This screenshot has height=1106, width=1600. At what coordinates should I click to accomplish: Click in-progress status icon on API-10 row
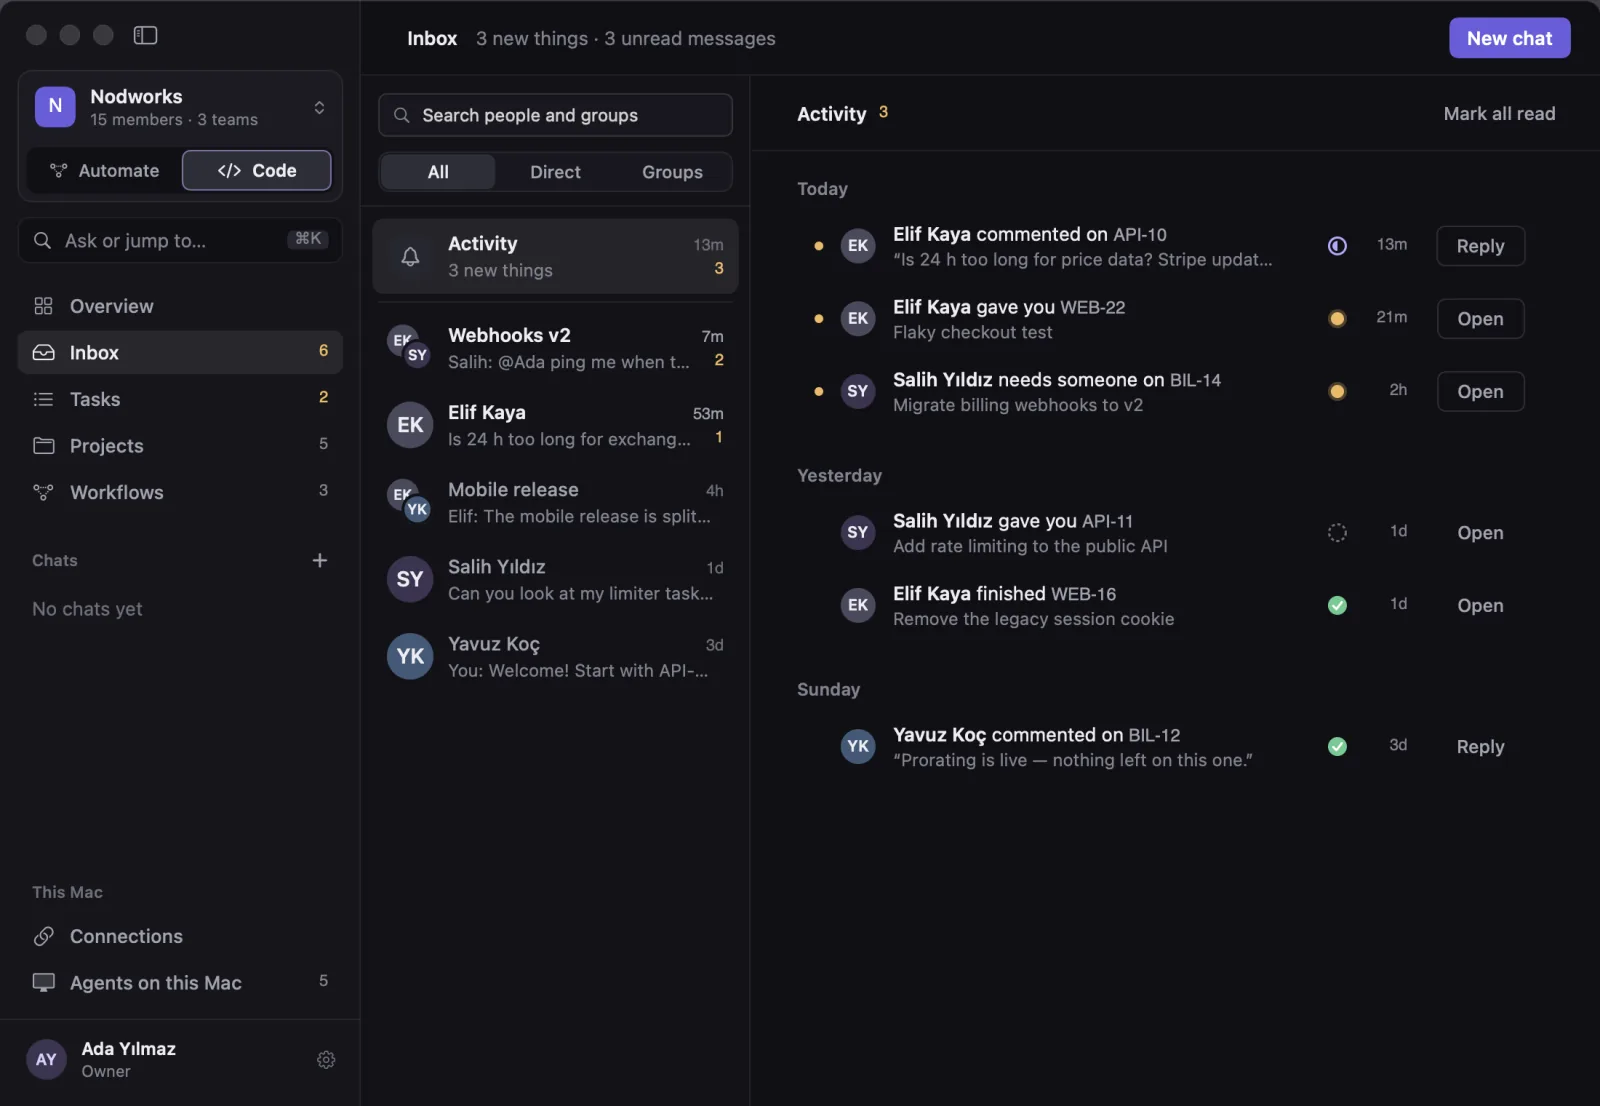click(1337, 246)
